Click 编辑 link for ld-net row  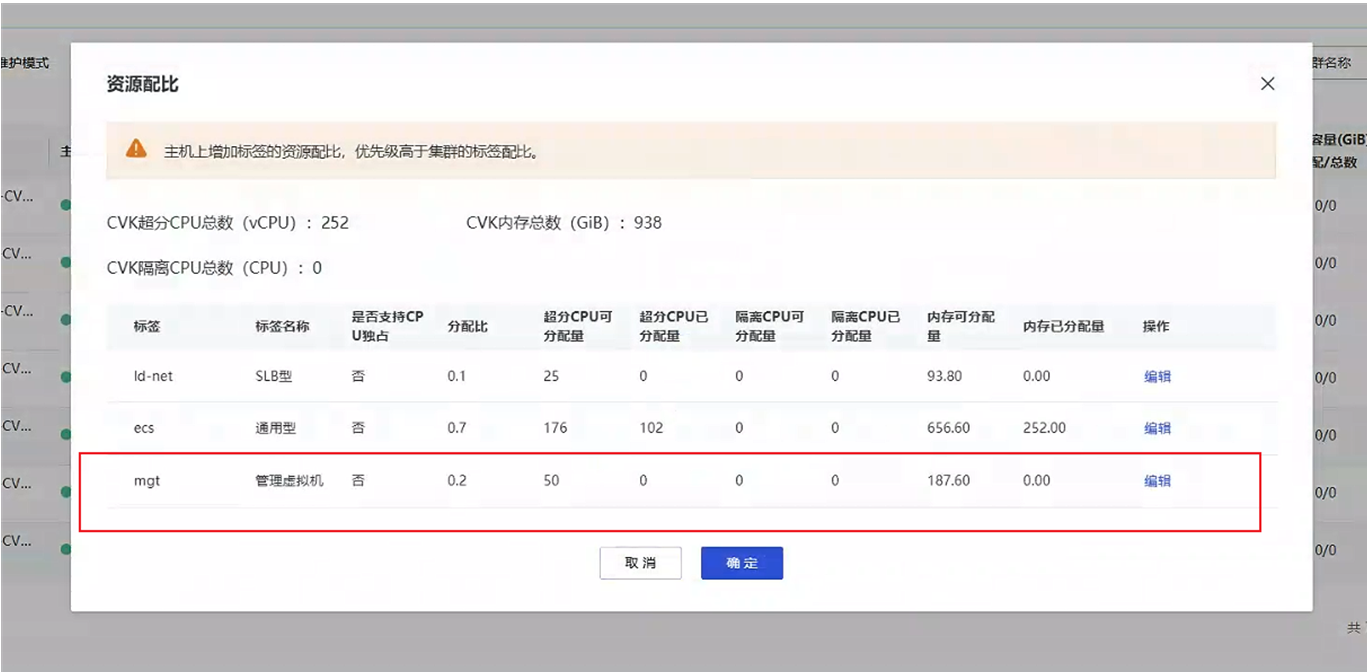pos(1157,377)
